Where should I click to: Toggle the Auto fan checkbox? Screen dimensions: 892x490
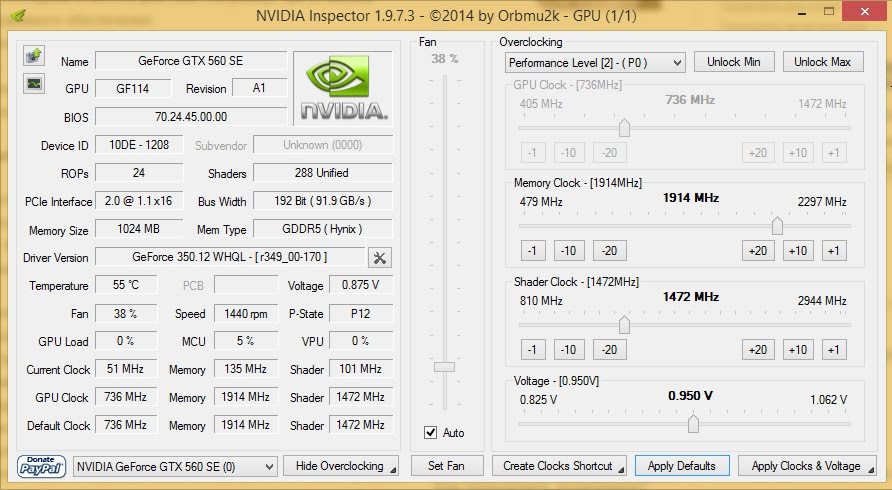(x=431, y=433)
